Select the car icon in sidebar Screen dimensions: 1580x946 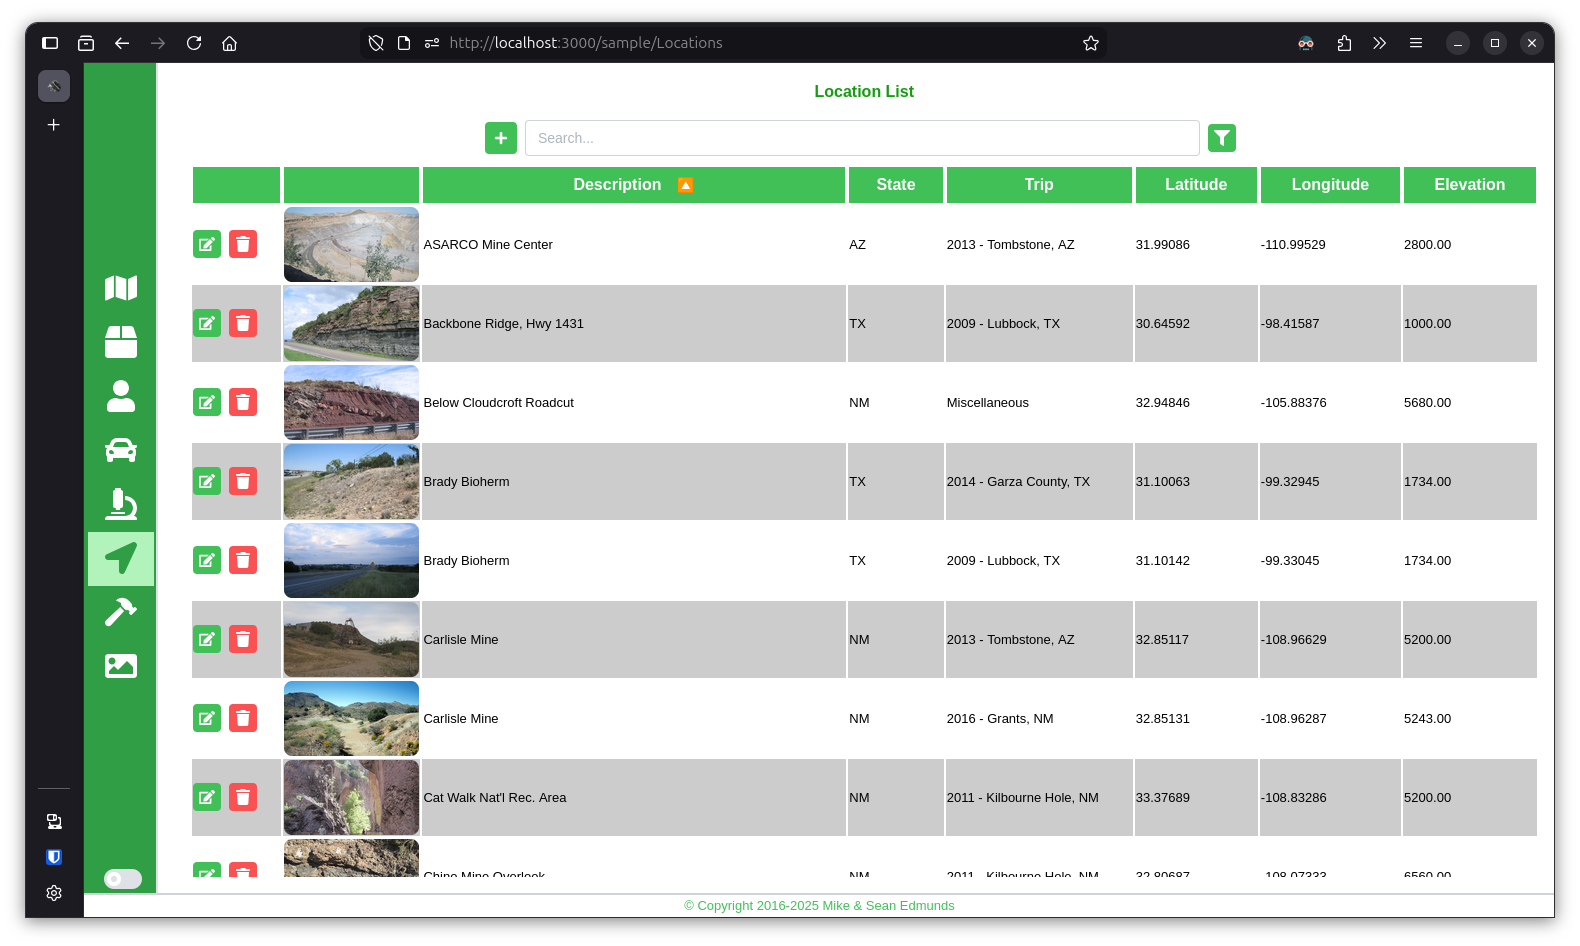pyautogui.click(x=121, y=450)
